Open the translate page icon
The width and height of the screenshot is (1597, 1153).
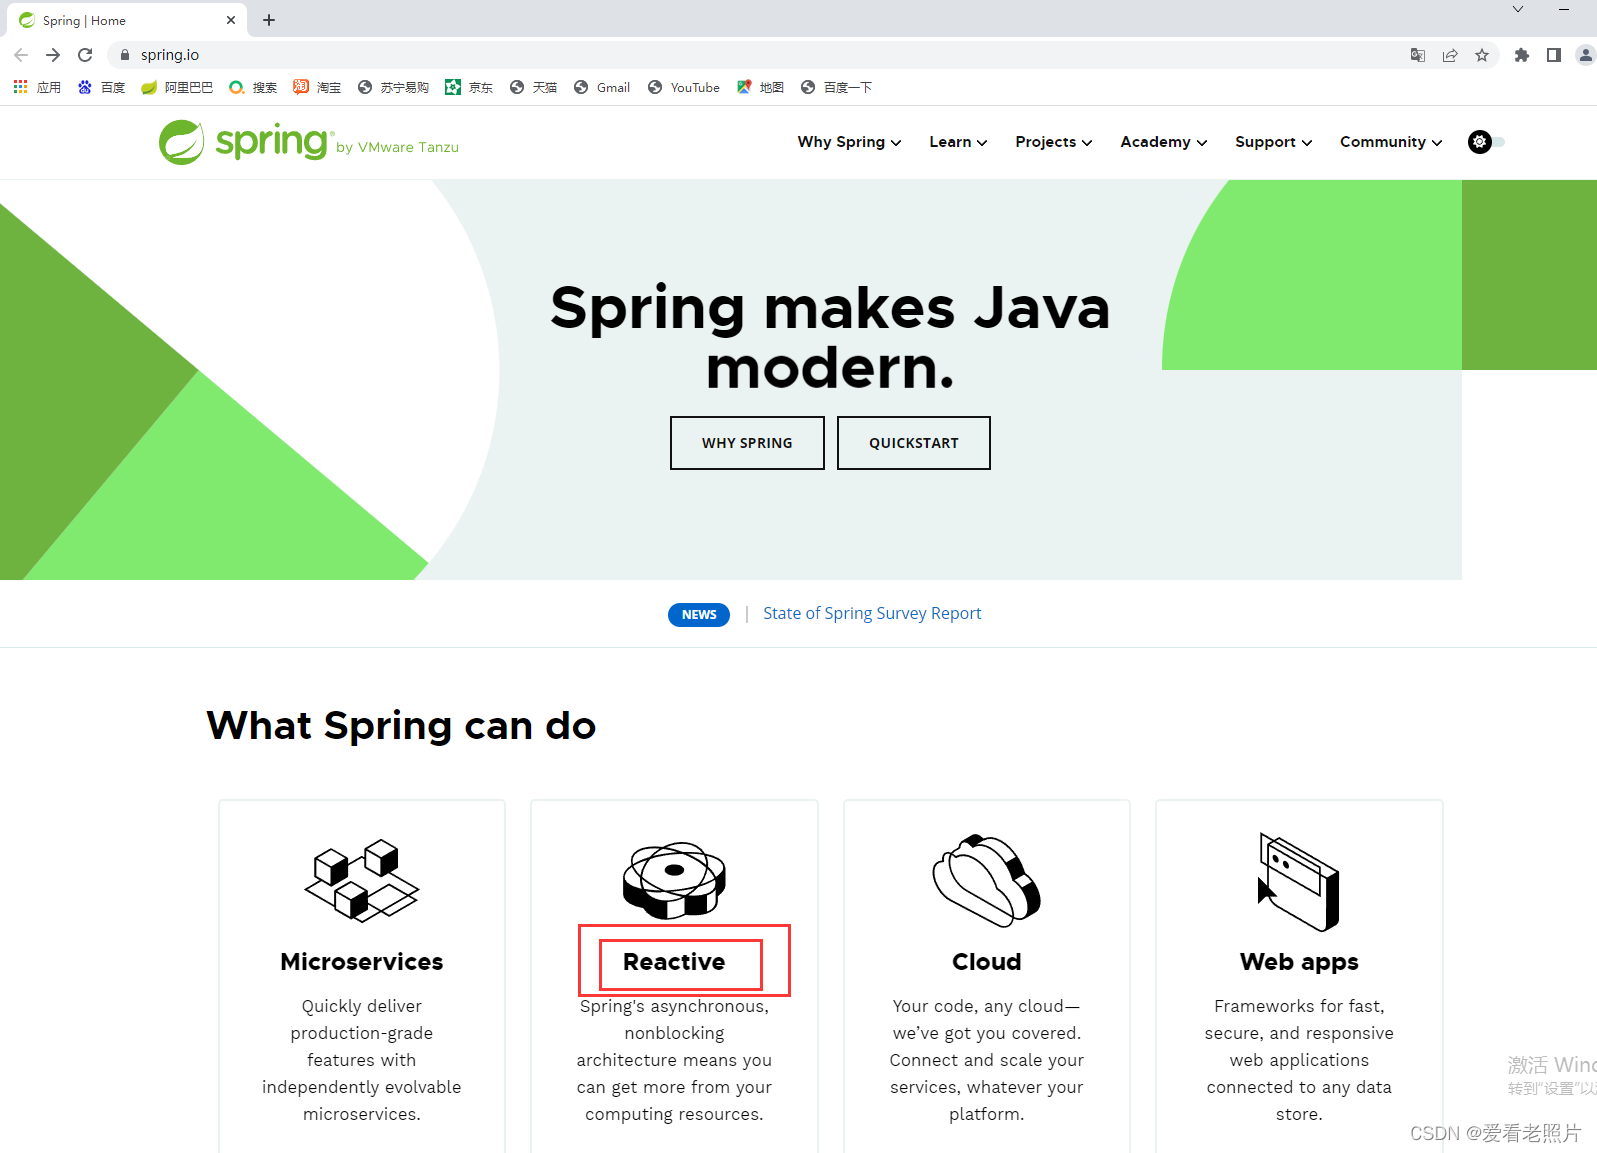coord(1418,55)
